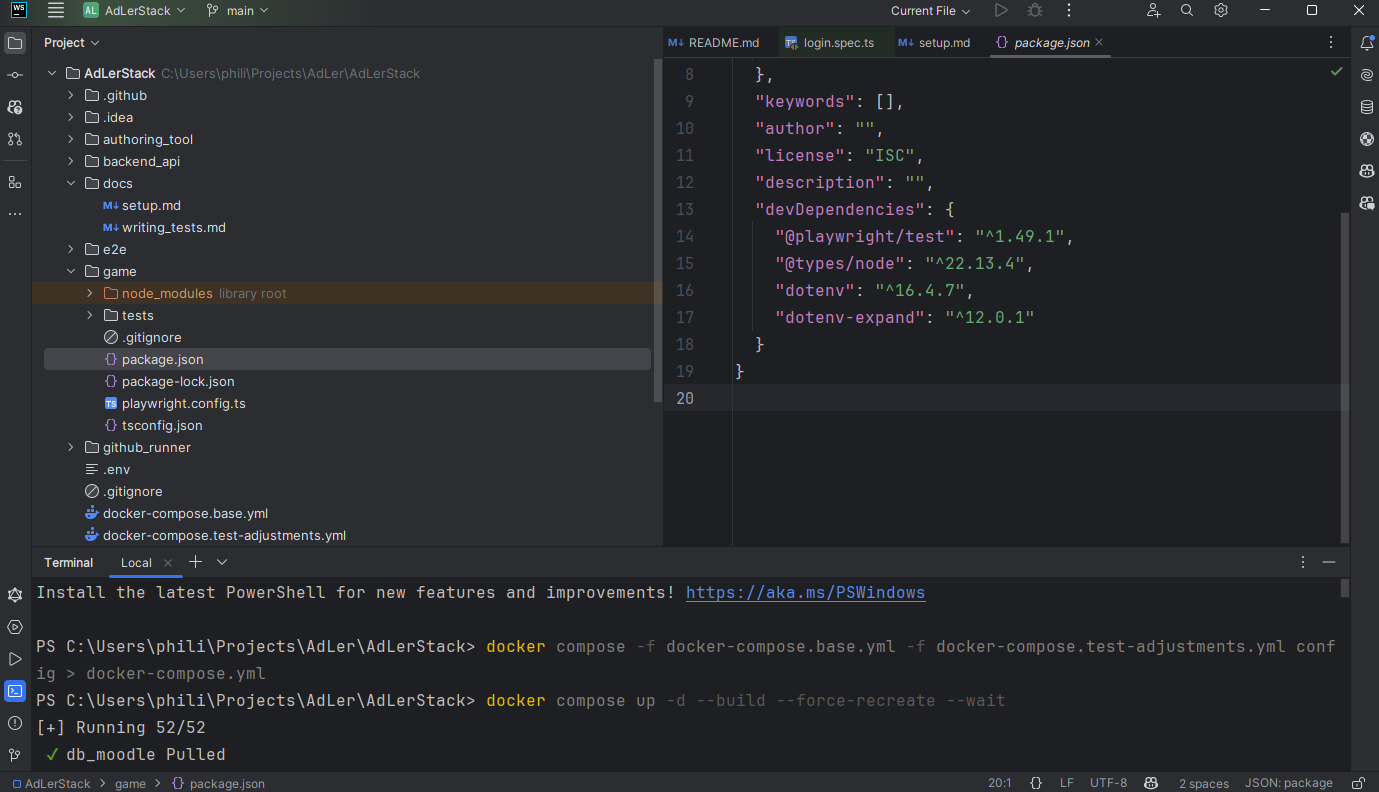Expand the backend_api folder
Image resolution: width=1379 pixels, height=792 pixels.
click(x=69, y=161)
